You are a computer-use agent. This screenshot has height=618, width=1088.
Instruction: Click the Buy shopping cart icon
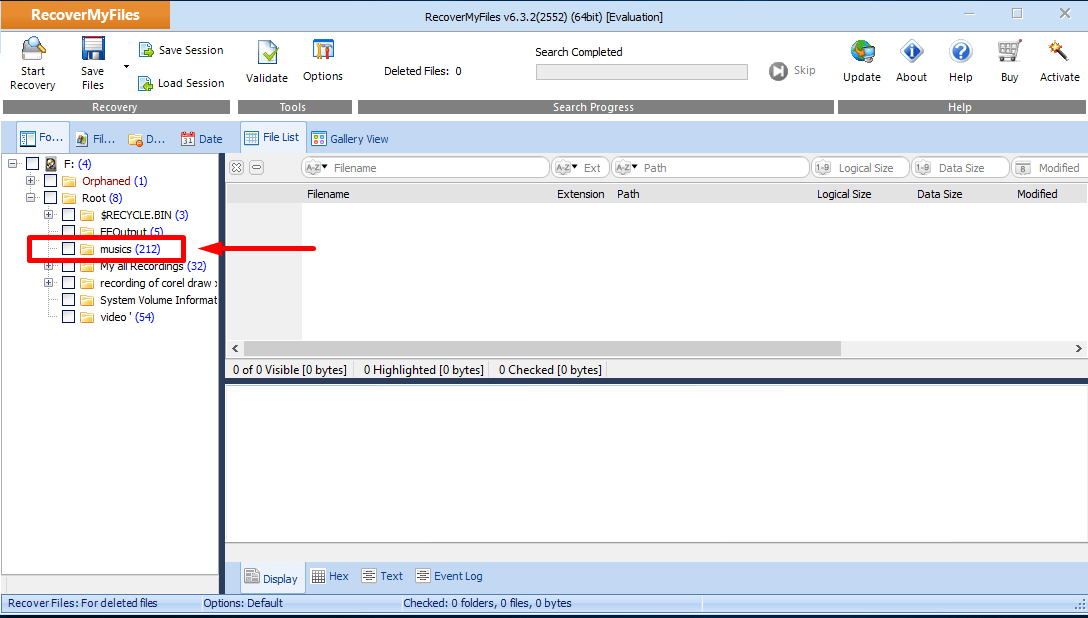(1009, 52)
